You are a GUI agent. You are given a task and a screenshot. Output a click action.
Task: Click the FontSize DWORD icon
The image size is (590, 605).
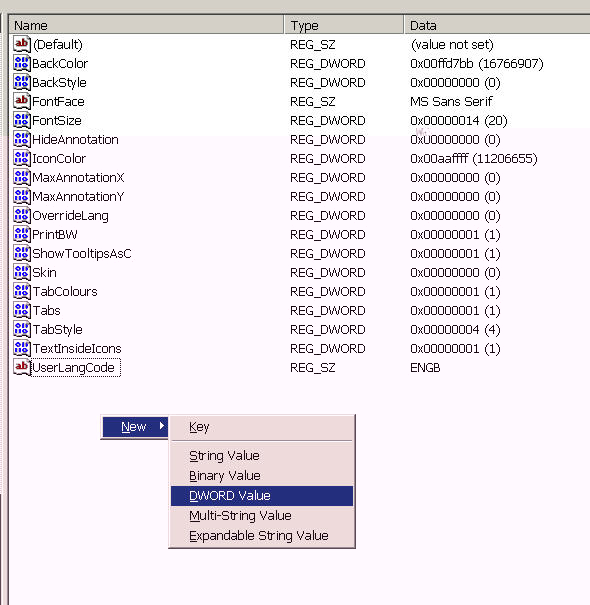click(x=22, y=120)
